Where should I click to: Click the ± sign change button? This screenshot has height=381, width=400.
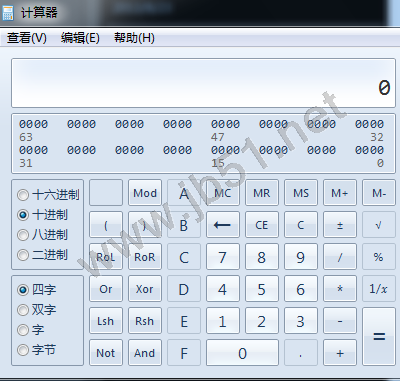click(340, 225)
